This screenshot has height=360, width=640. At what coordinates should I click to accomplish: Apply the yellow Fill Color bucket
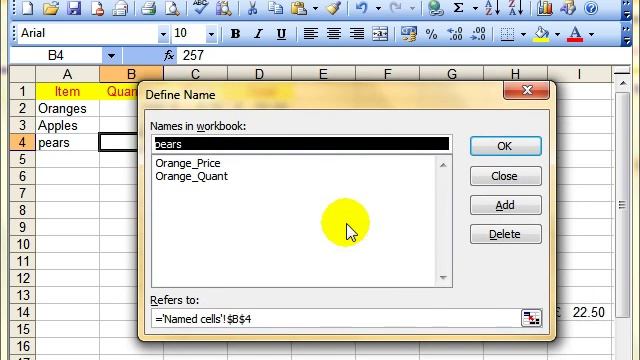tap(542, 34)
